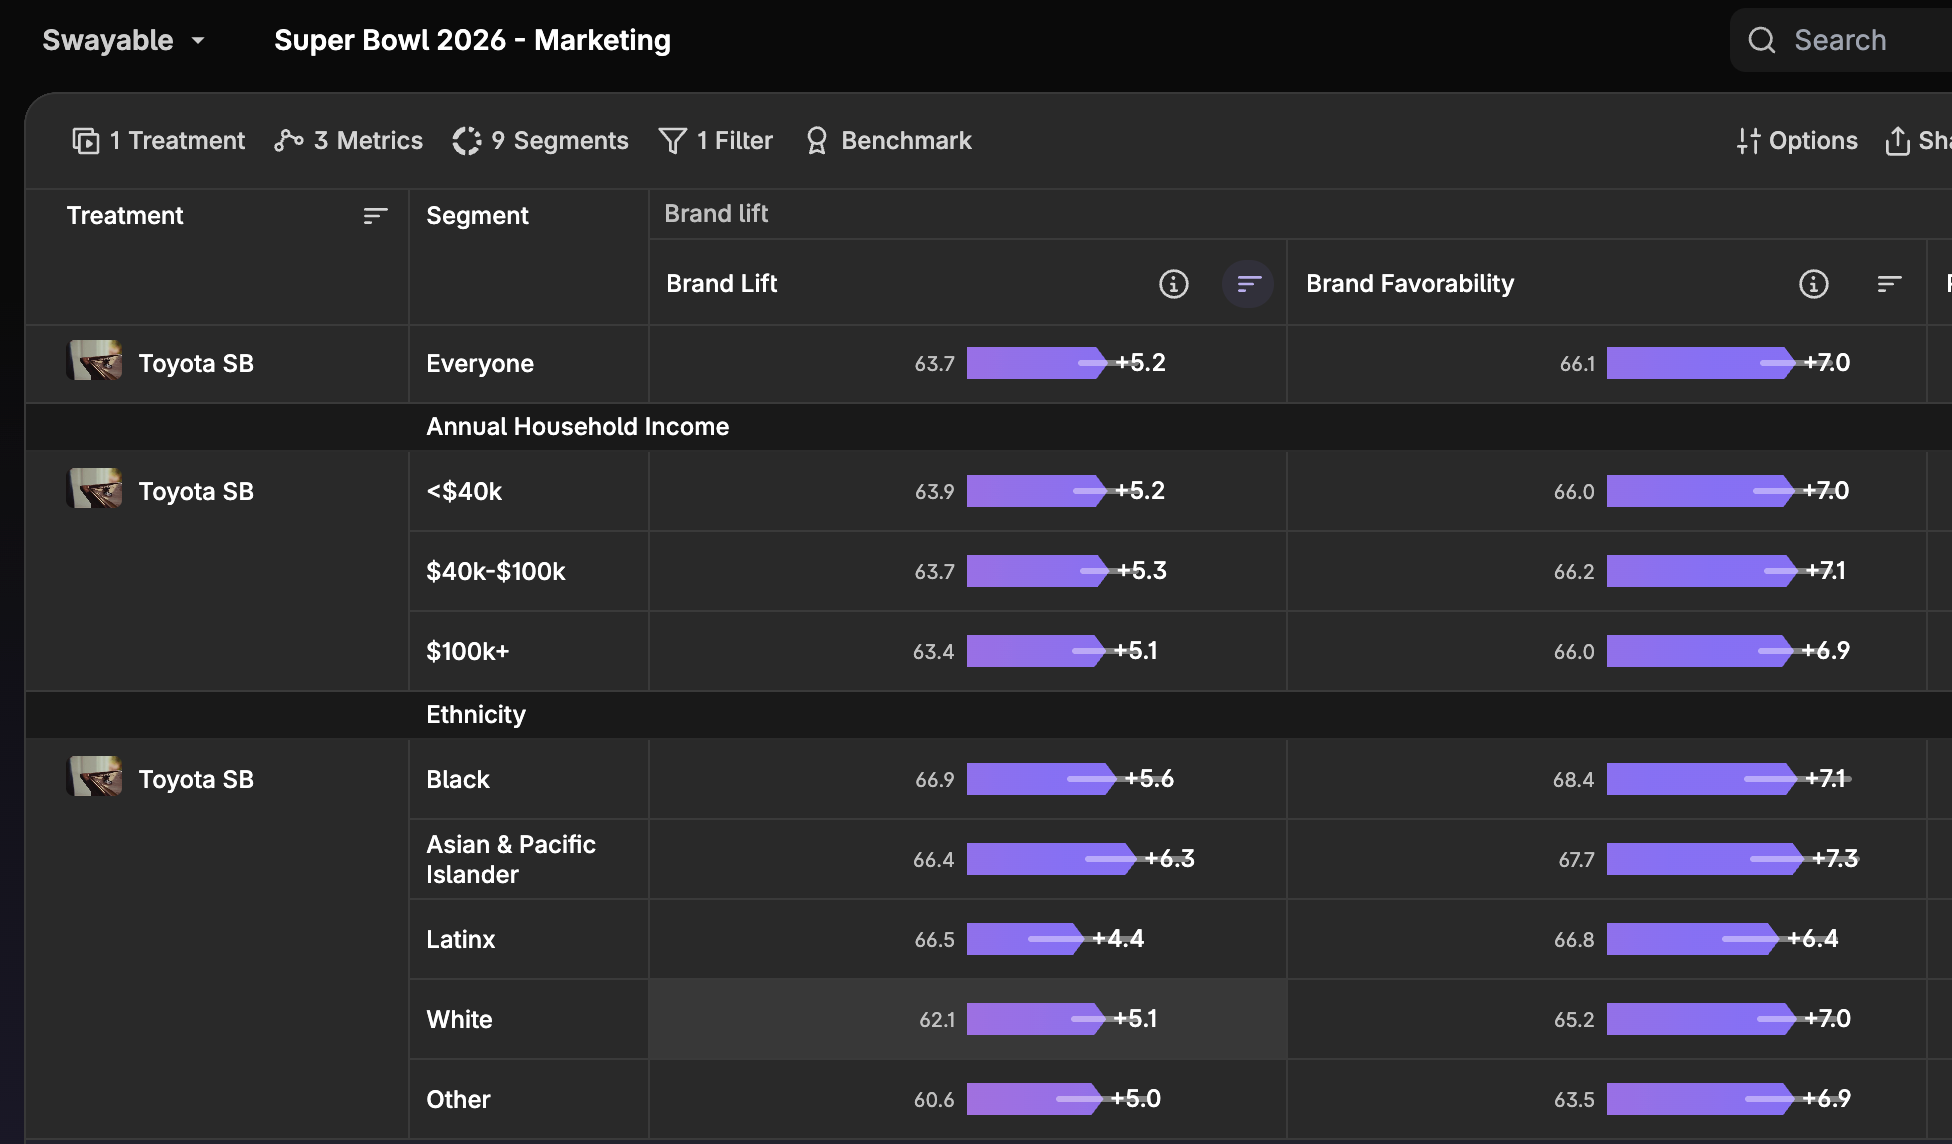Open the Options sliders menu
The image size is (1952, 1144).
[x=1796, y=141]
